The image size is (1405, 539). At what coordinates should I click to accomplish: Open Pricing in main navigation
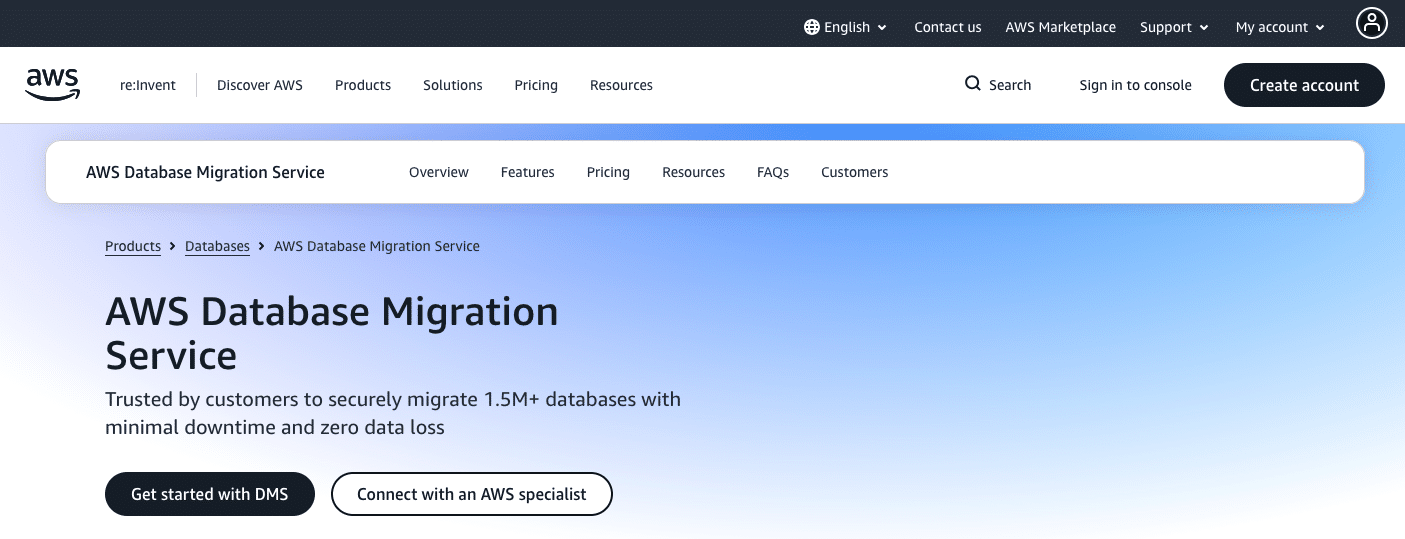coord(536,85)
